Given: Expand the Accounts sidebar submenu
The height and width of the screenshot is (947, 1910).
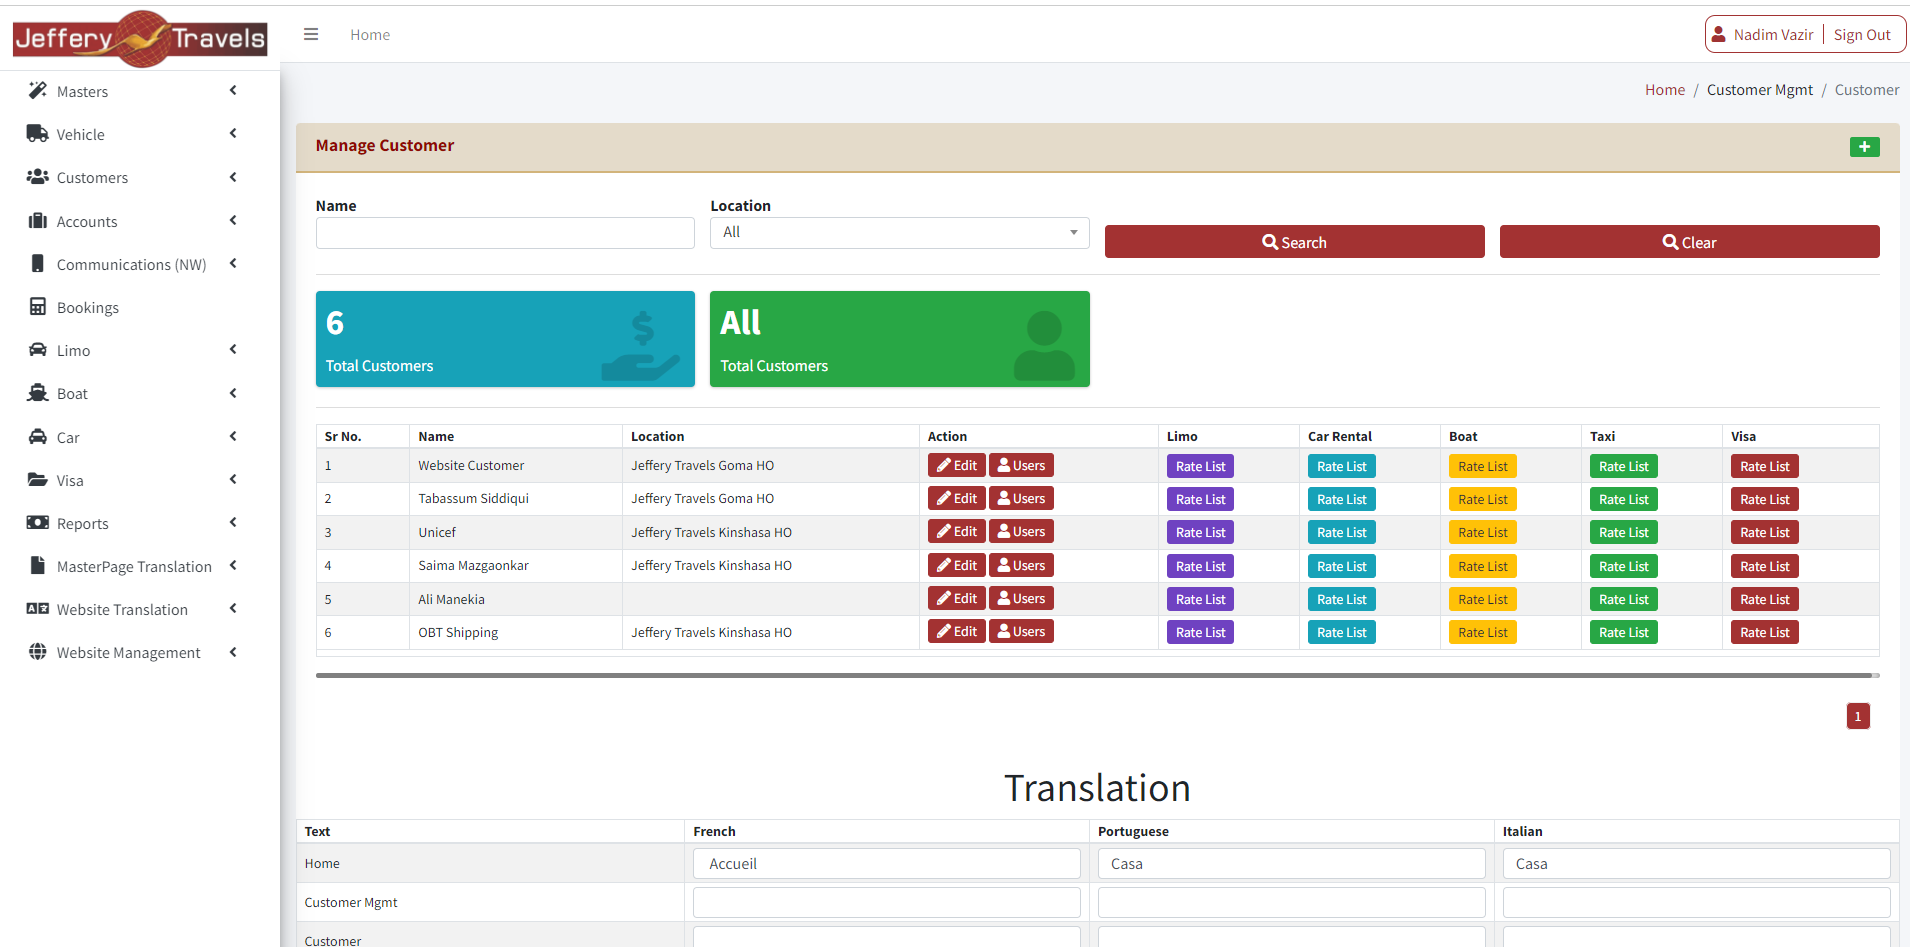Looking at the screenshot, I should point(233,221).
